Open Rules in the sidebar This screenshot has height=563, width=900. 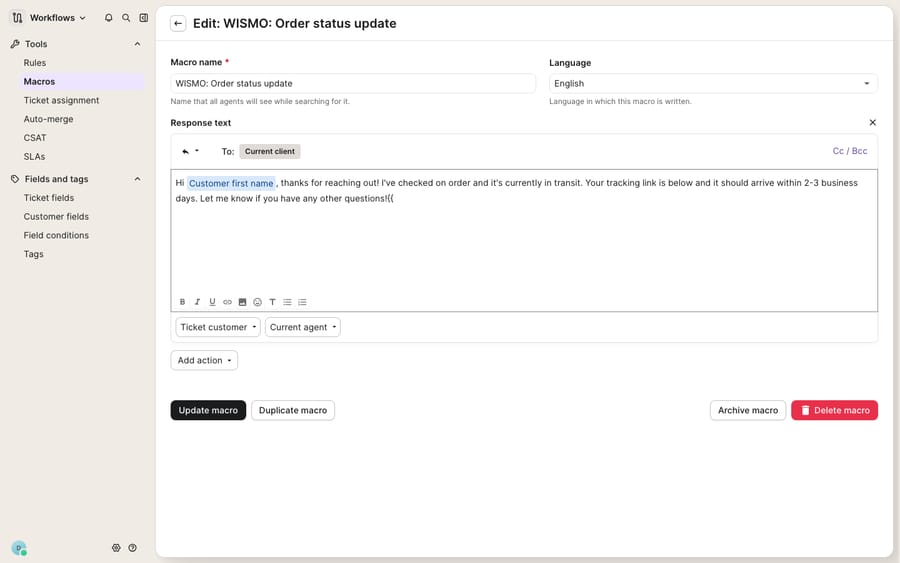[x=35, y=63]
